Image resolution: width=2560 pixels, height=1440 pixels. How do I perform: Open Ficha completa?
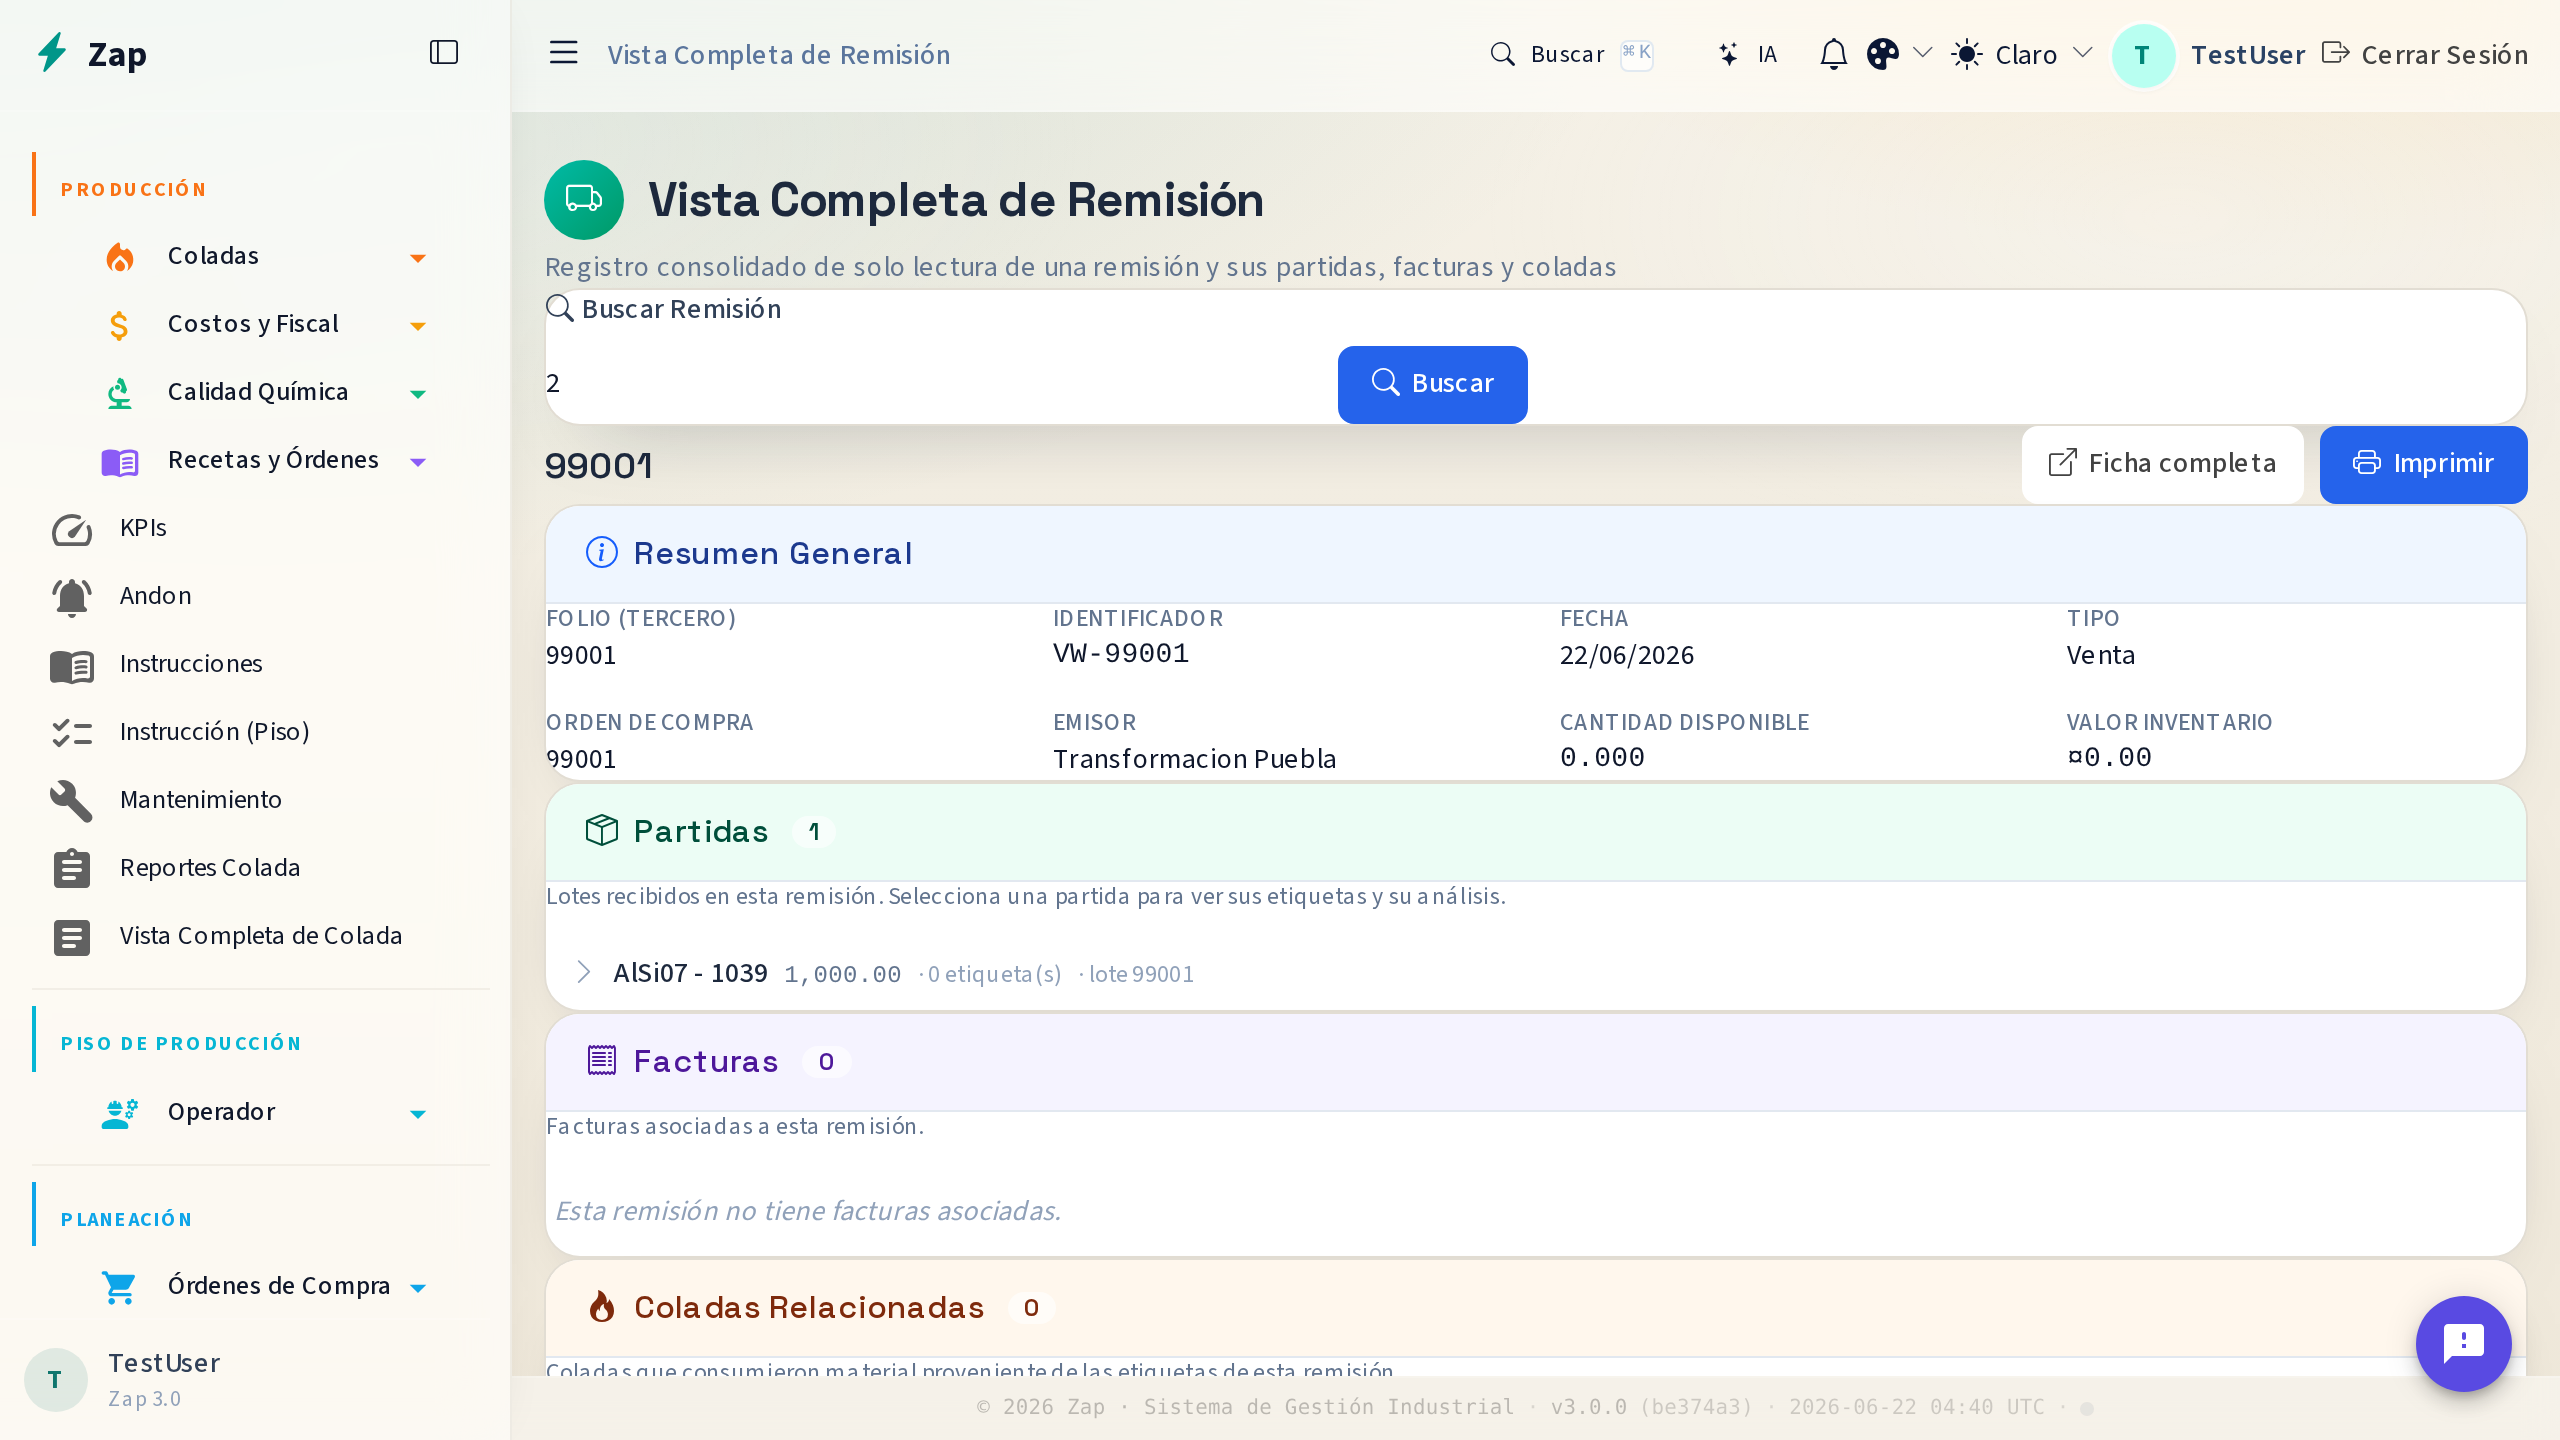(x=2162, y=464)
